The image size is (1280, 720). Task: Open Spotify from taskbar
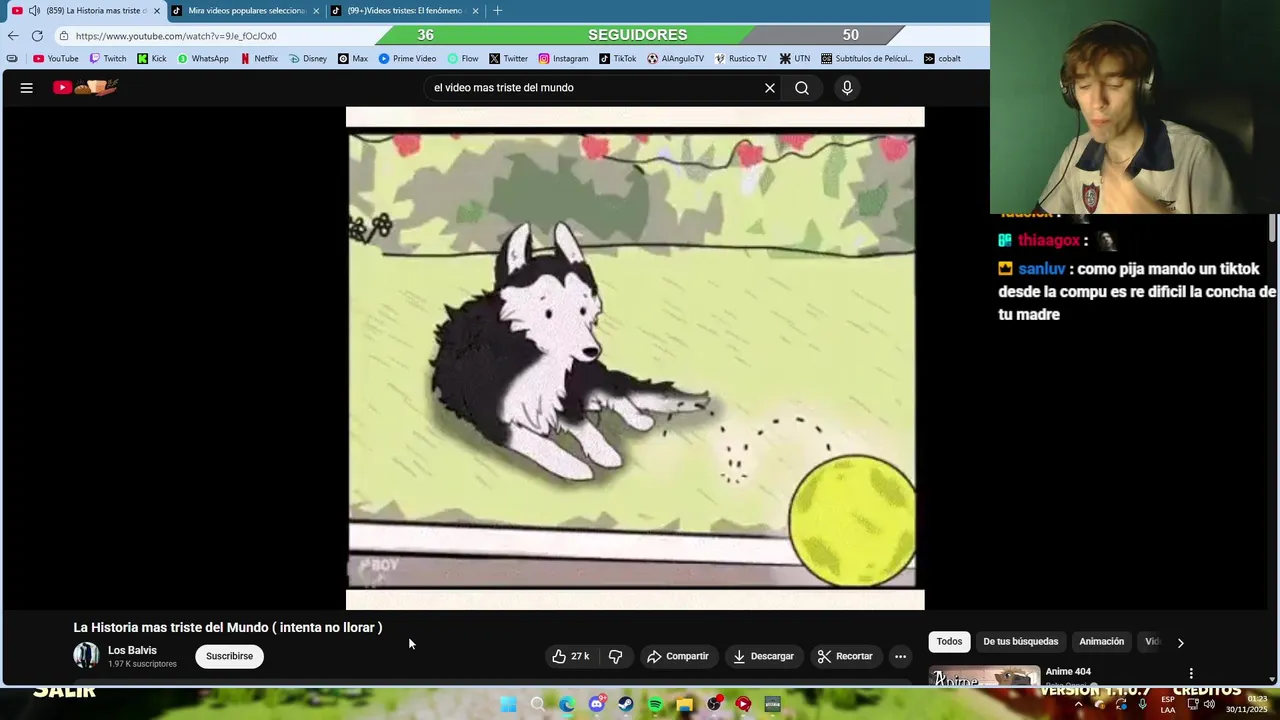[x=655, y=704]
